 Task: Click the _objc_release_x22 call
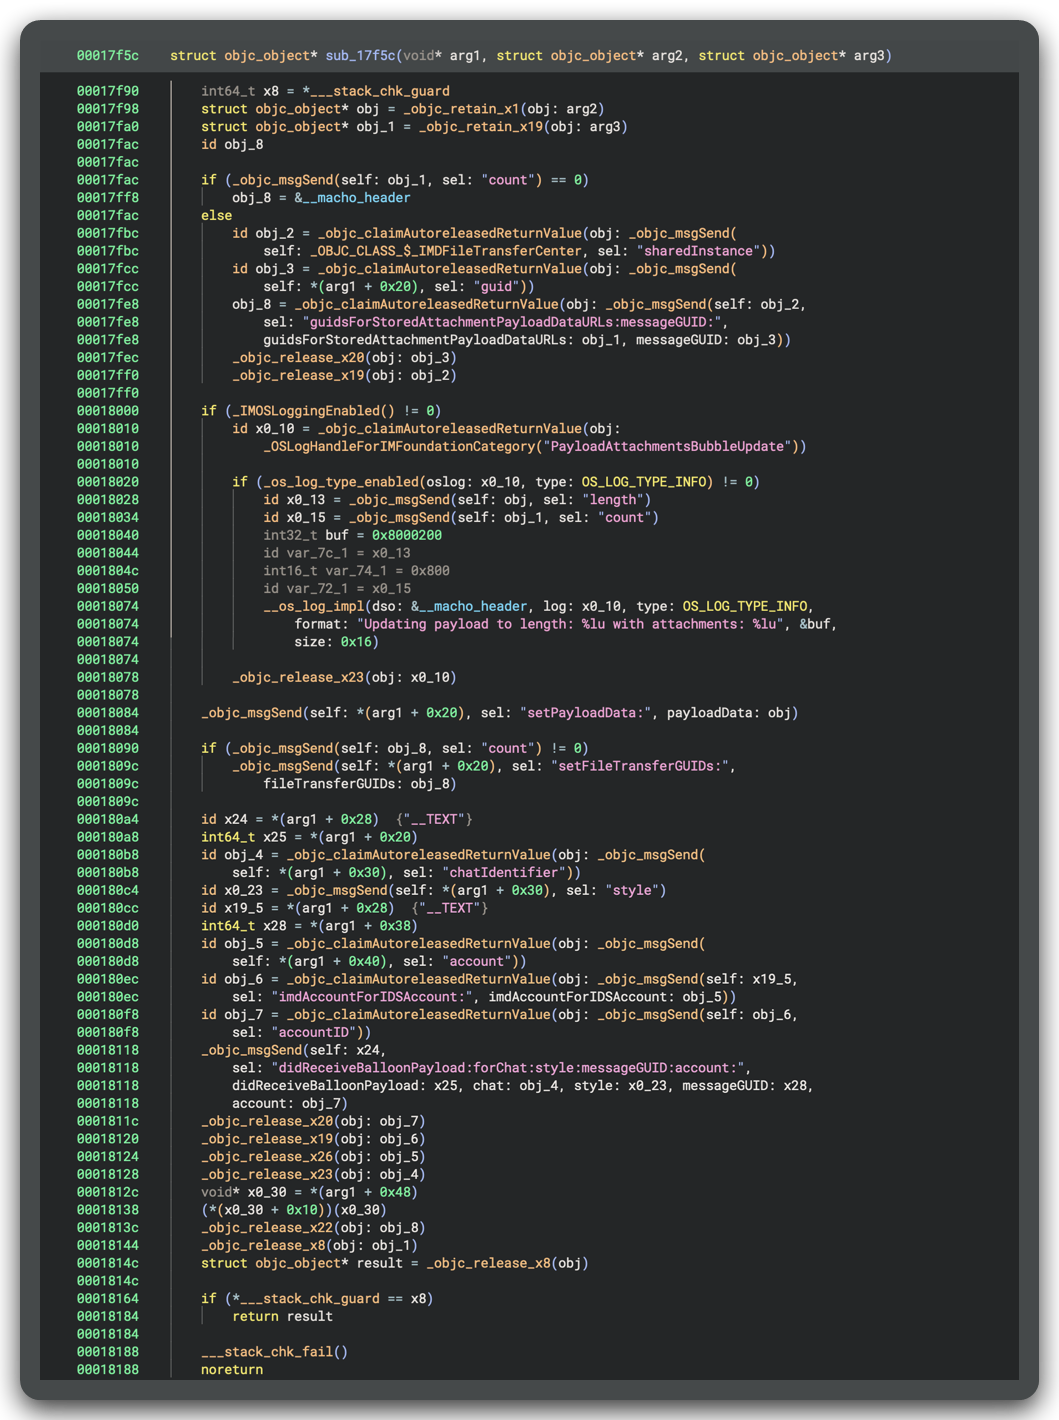(267, 1228)
